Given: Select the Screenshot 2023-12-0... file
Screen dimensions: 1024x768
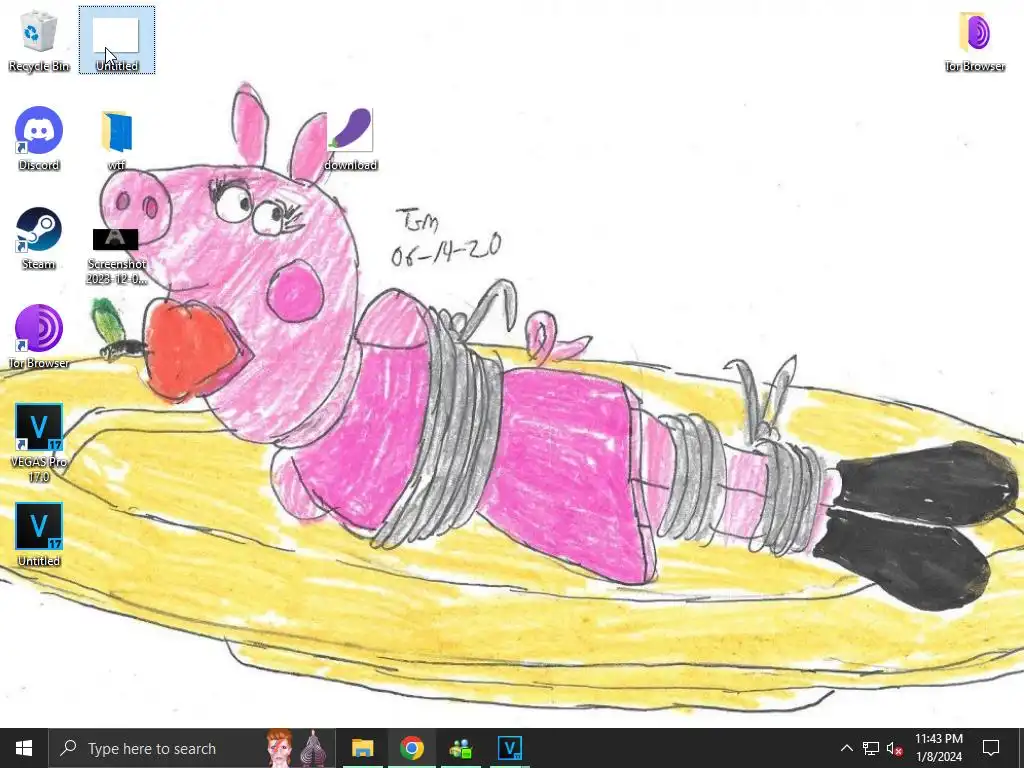Looking at the screenshot, I should 116,256.
